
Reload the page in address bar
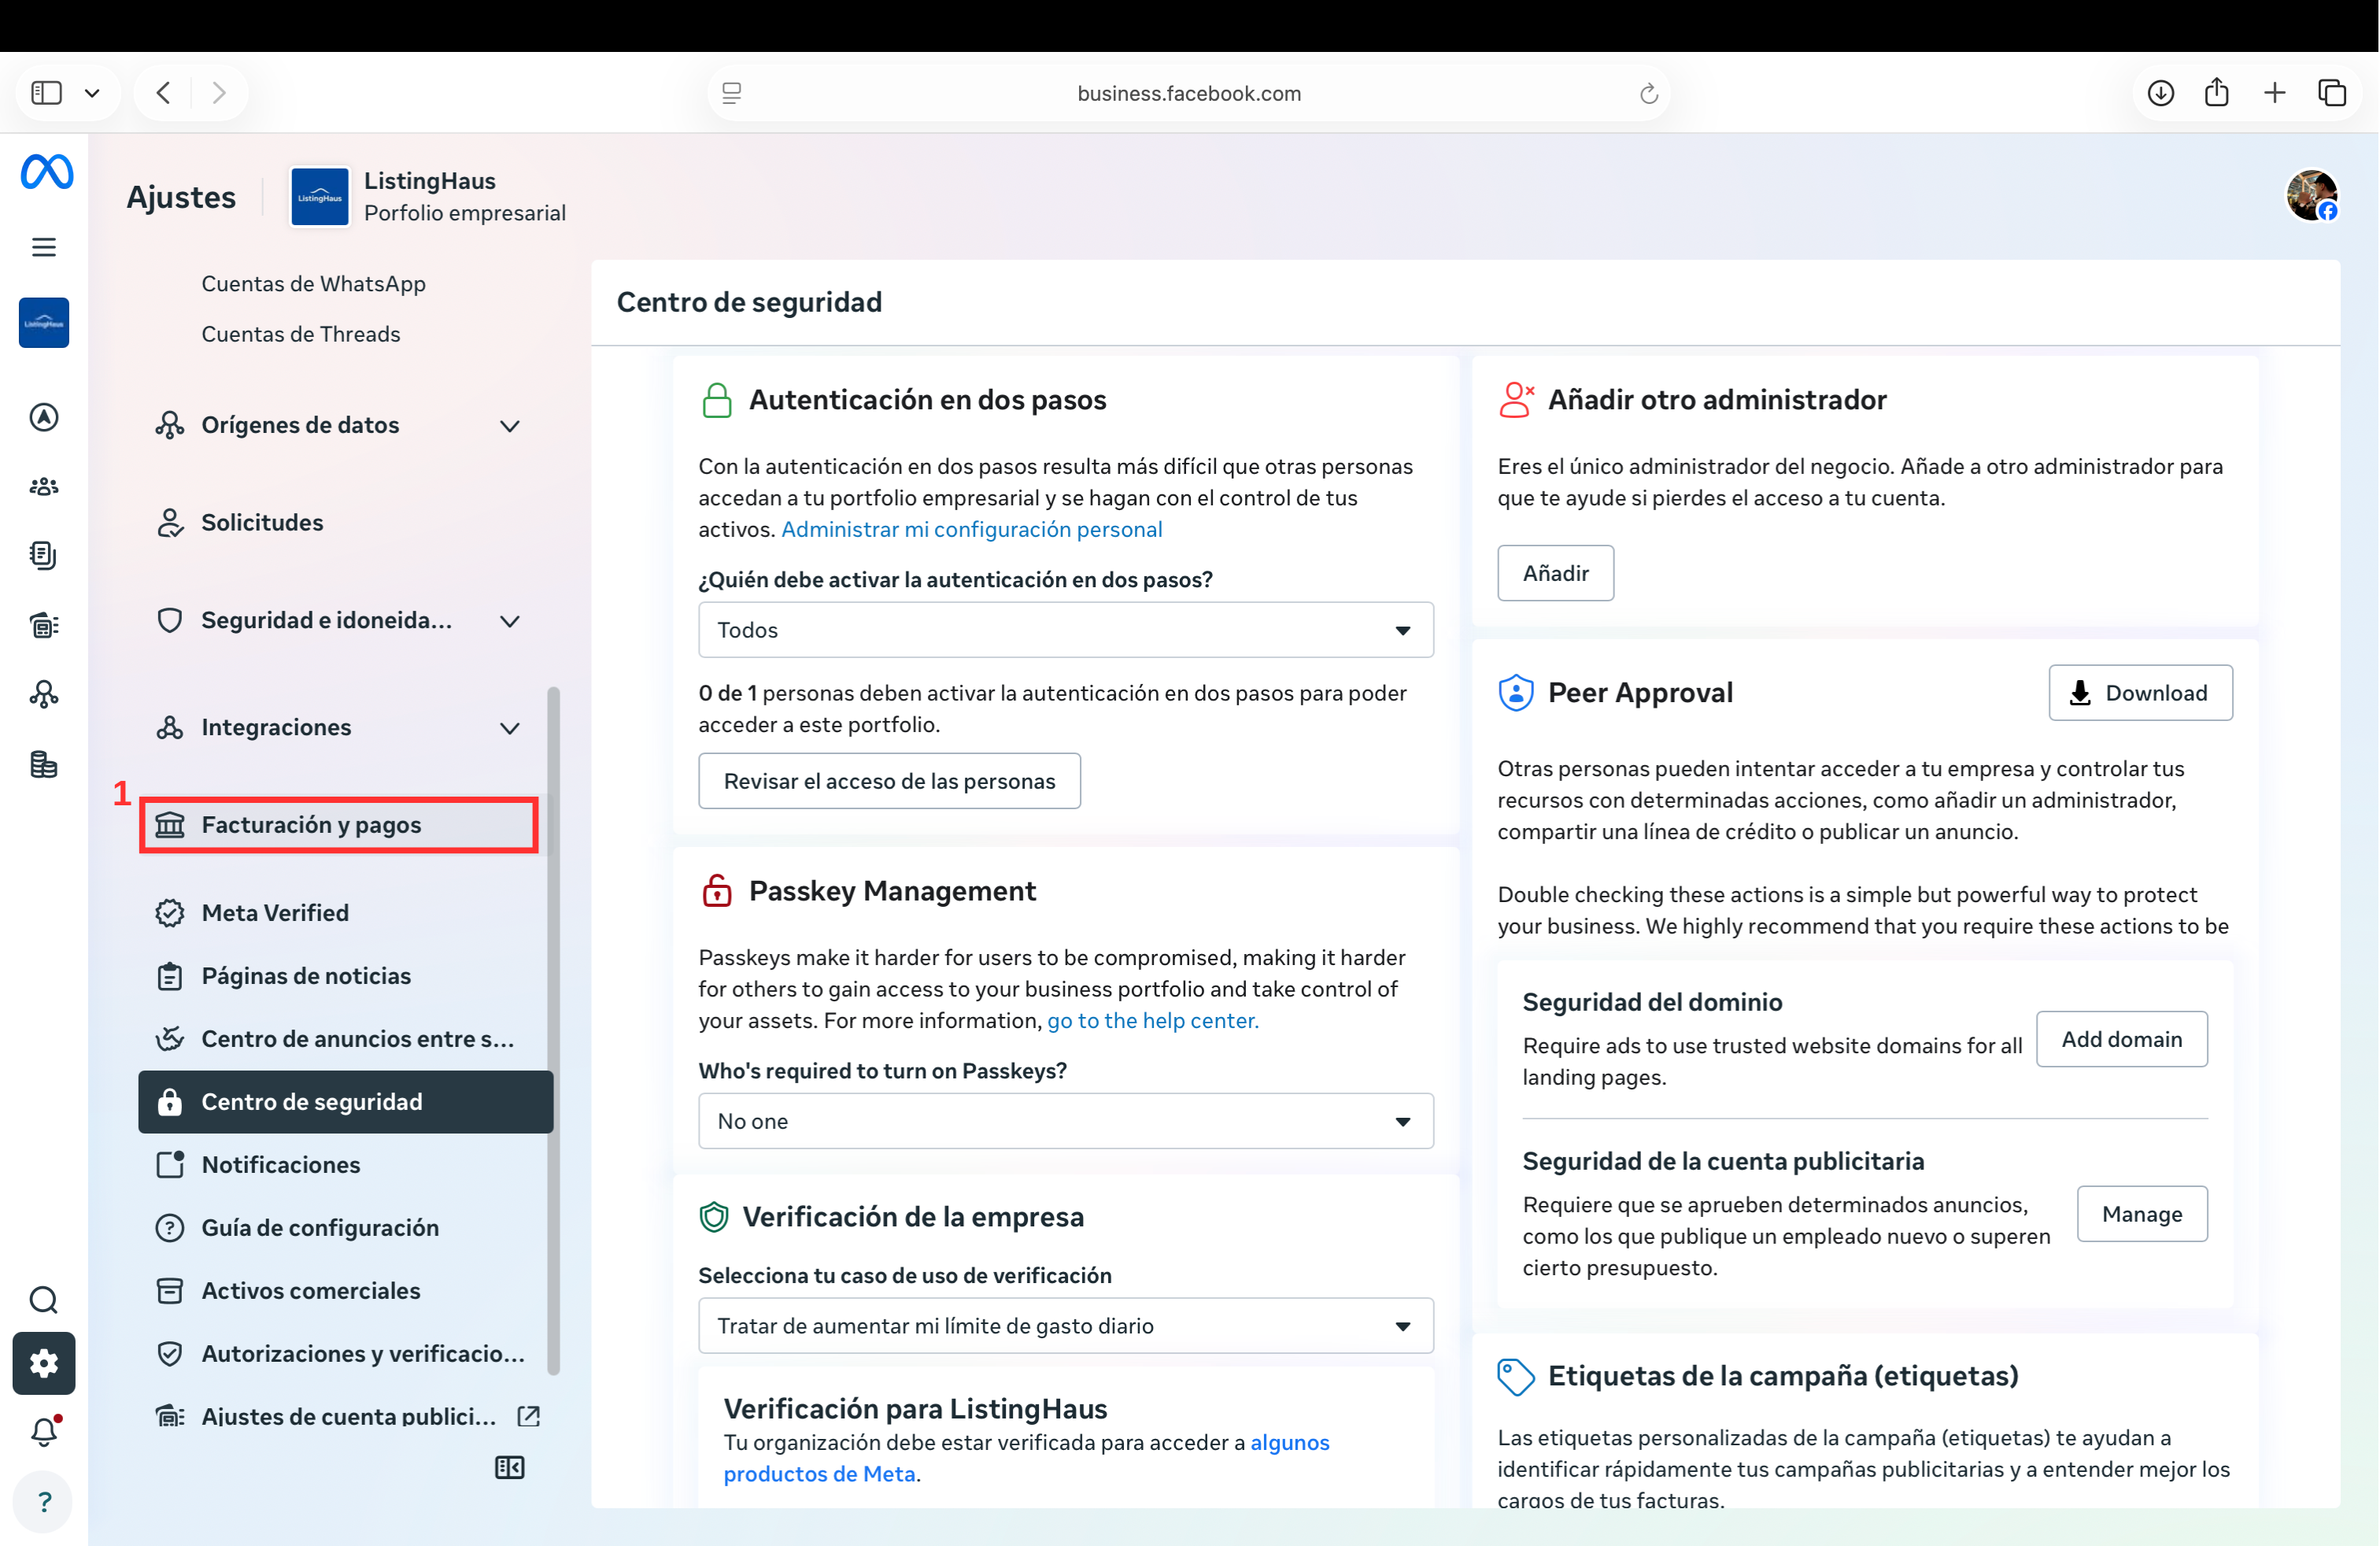[x=1648, y=93]
